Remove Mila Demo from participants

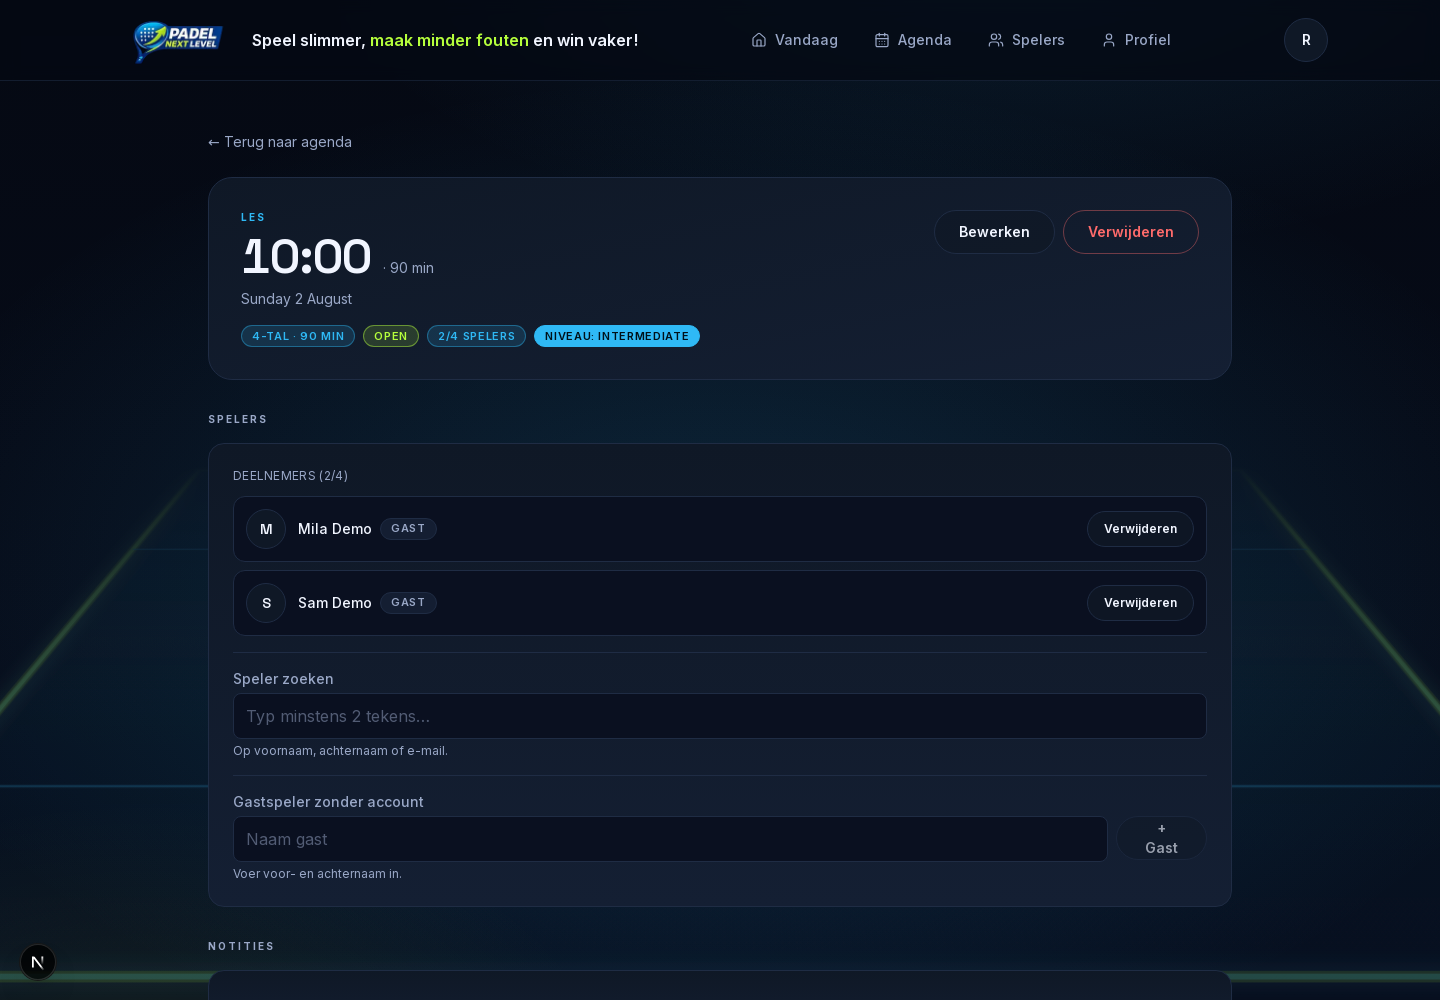tap(1140, 529)
